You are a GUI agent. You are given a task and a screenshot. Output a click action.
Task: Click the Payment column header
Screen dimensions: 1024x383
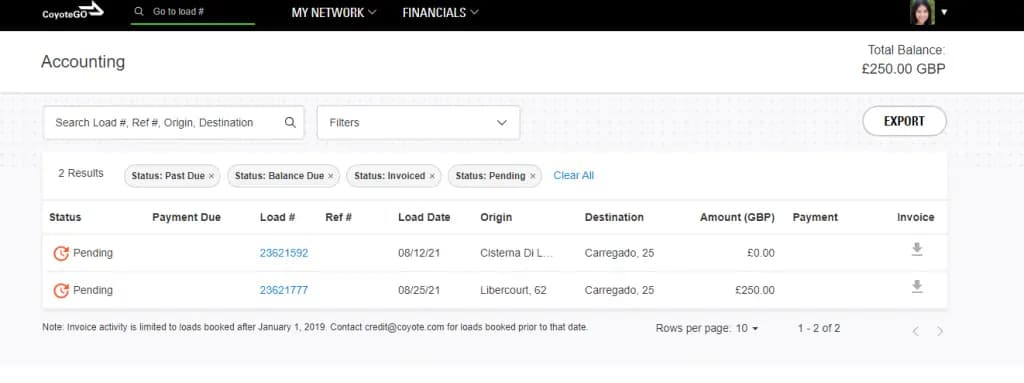pos(815,217)
